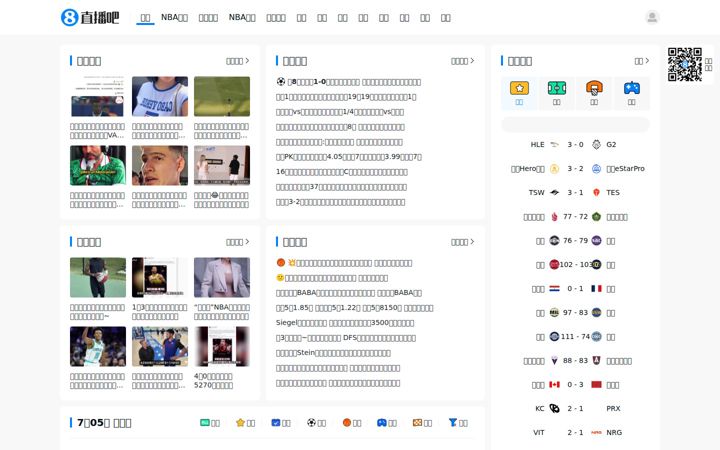Open thumbnail of man holding basketball outdoors
720x450 pixels.
pos(98,277)
